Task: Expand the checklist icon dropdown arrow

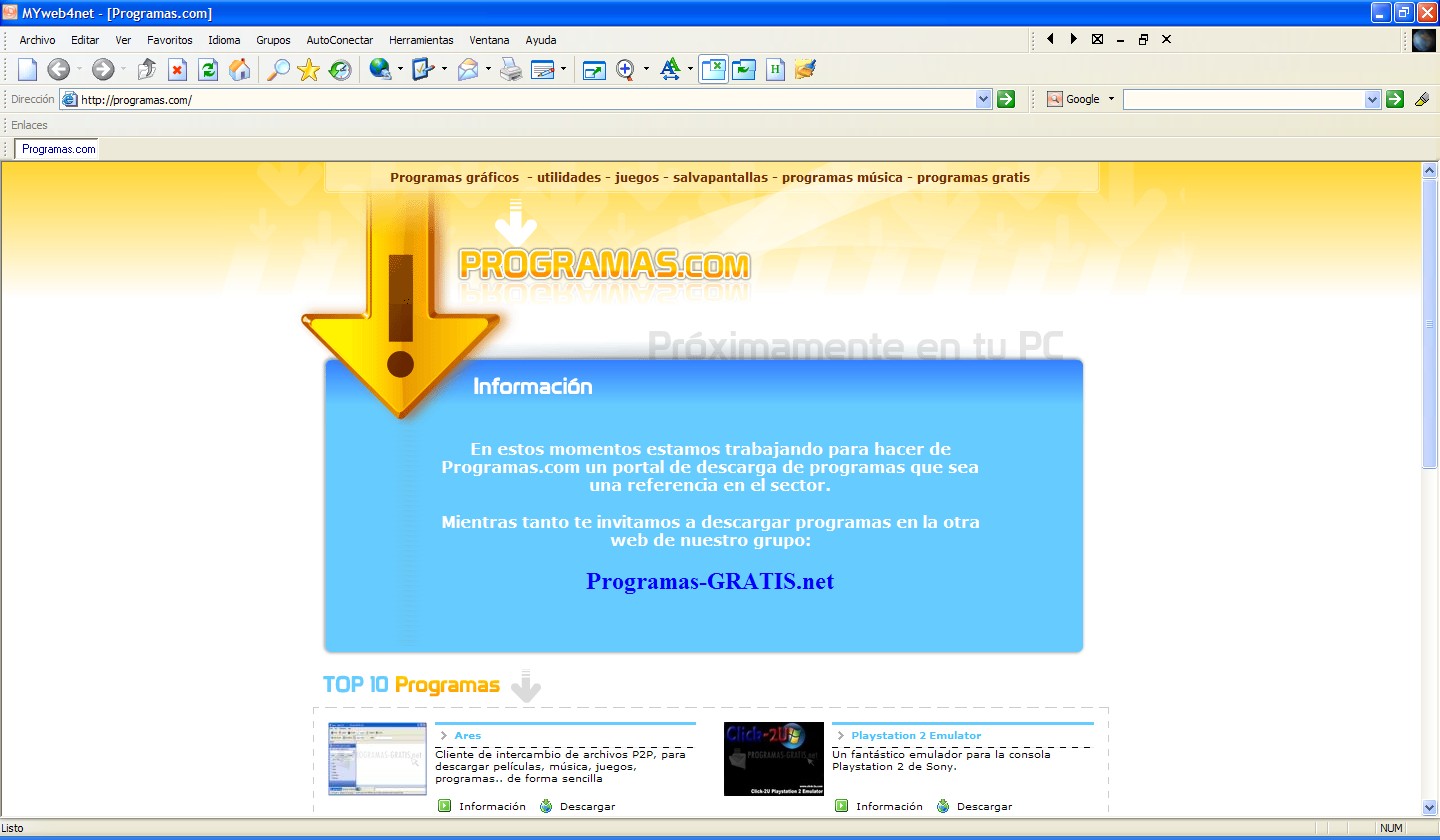Action: pos(444,70)
